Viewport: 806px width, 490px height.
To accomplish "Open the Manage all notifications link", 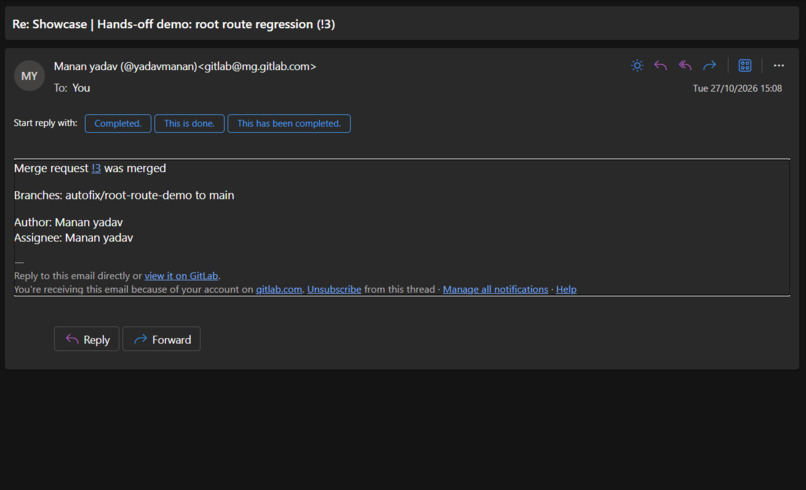I will pyautogui.click(x=496, y=289).
